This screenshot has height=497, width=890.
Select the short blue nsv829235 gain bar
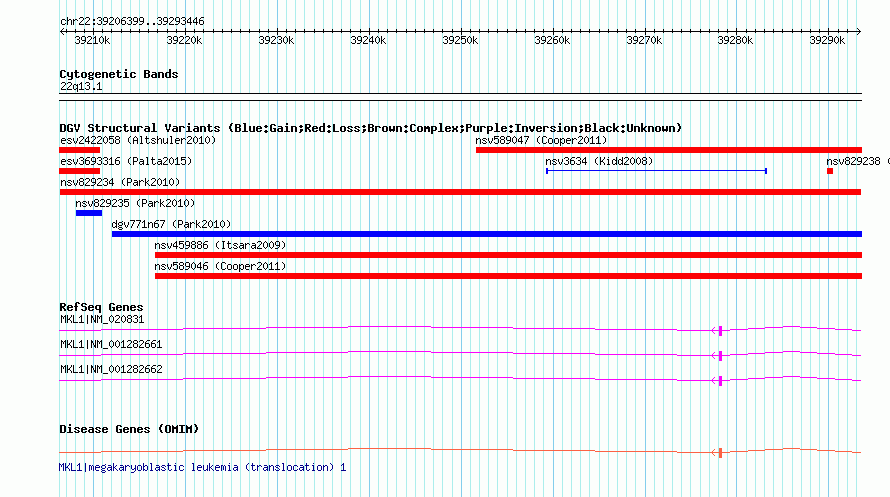89,213
